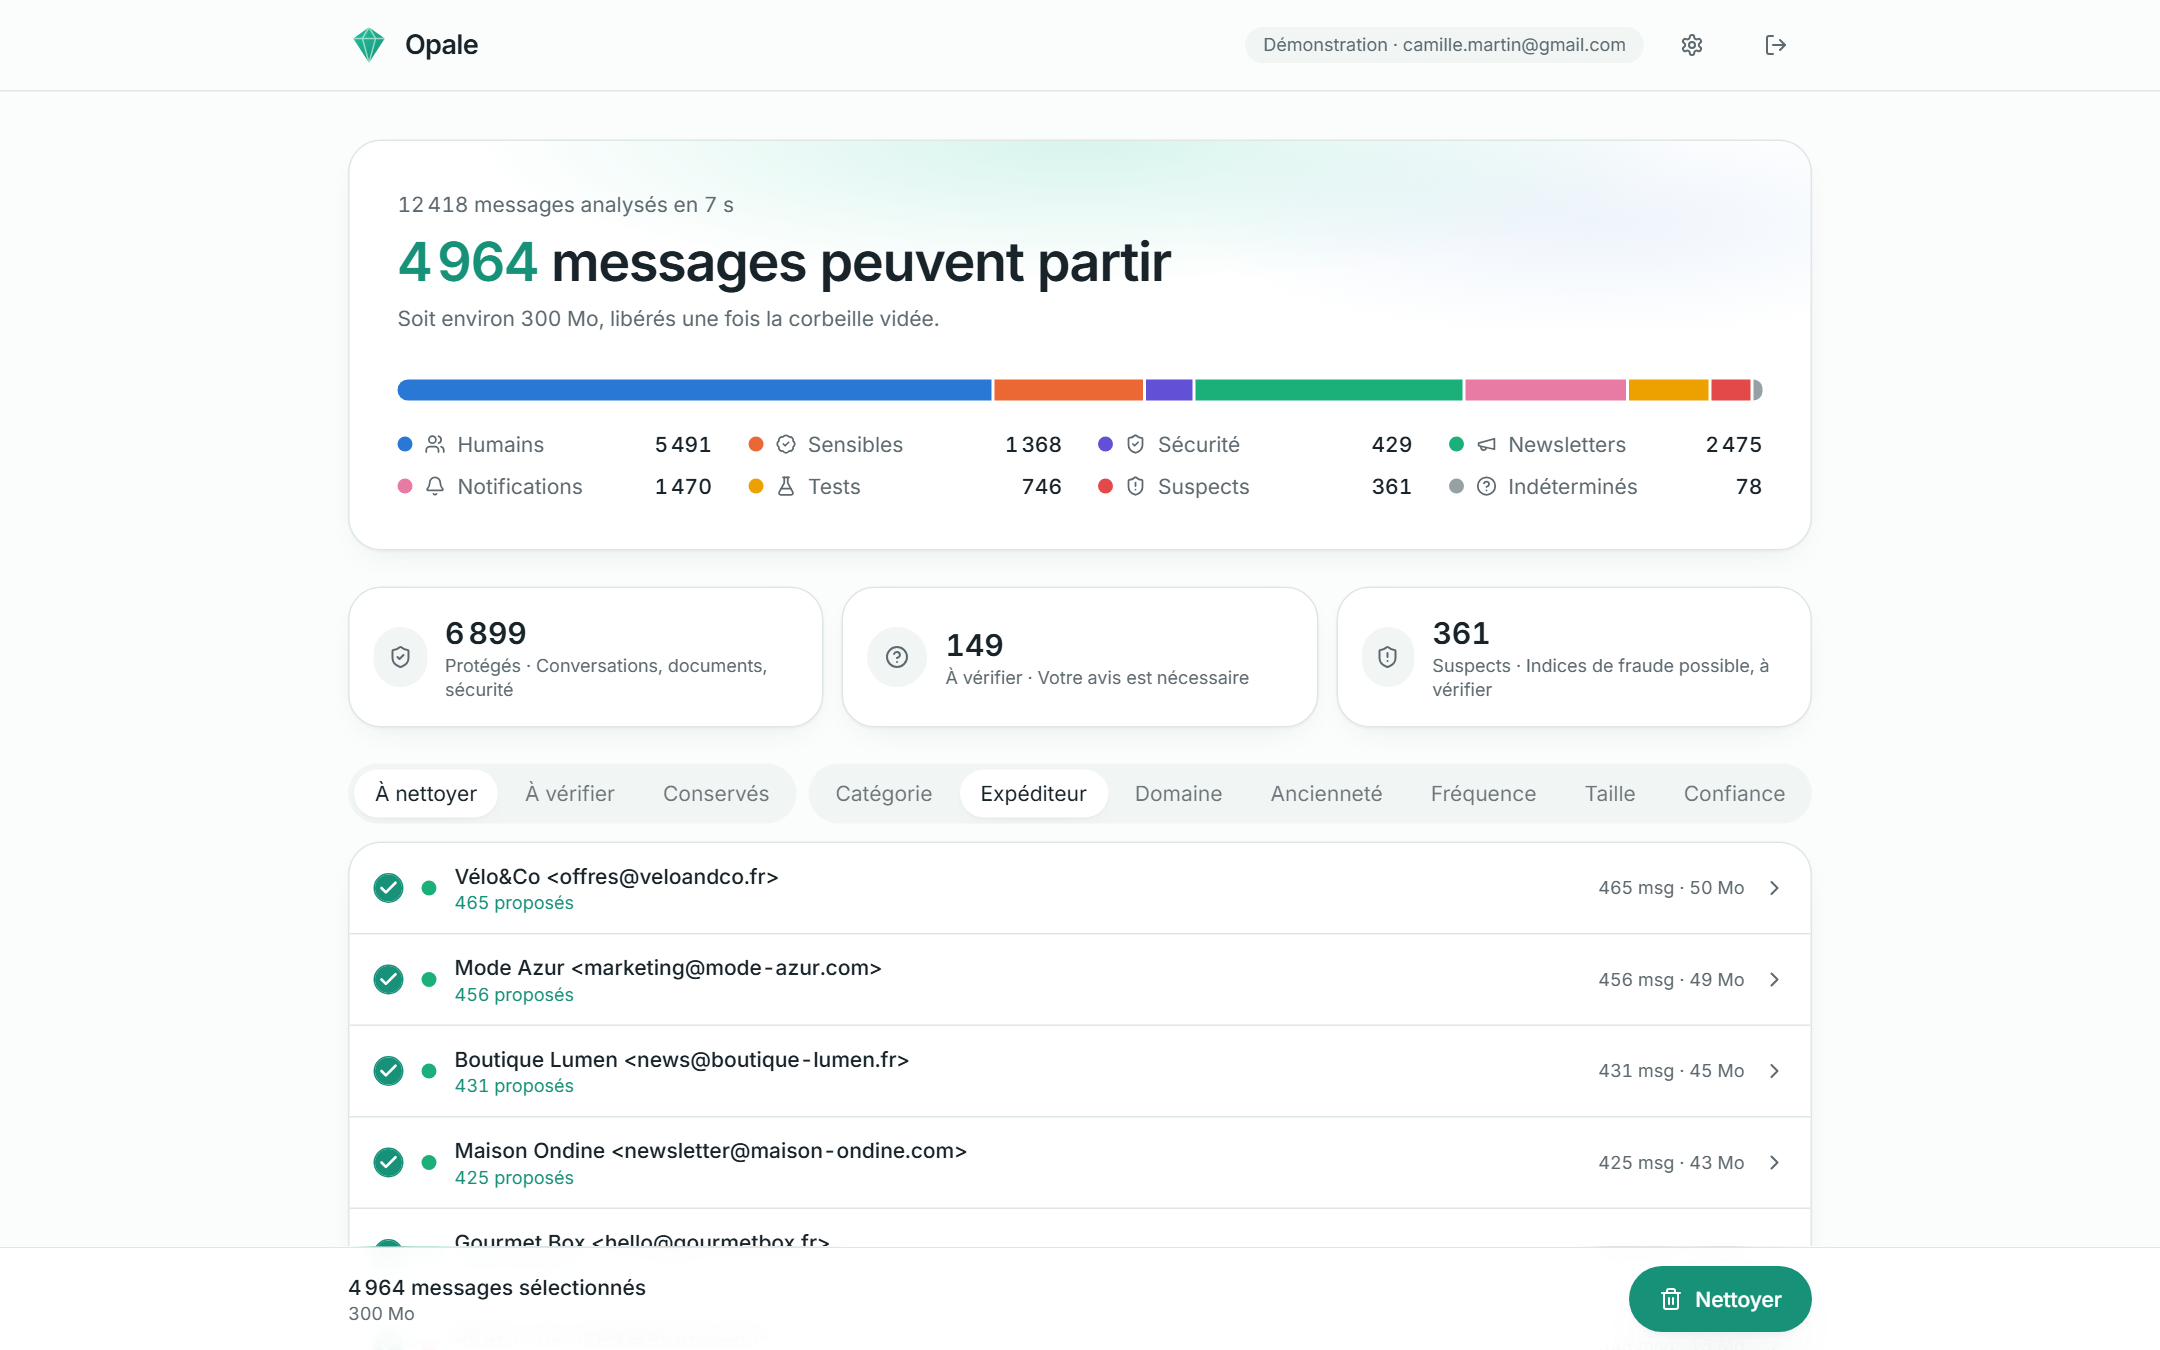Click the shield icon on Protégés card
This screenshot has width=2160, height=1350.
(401, 657)
